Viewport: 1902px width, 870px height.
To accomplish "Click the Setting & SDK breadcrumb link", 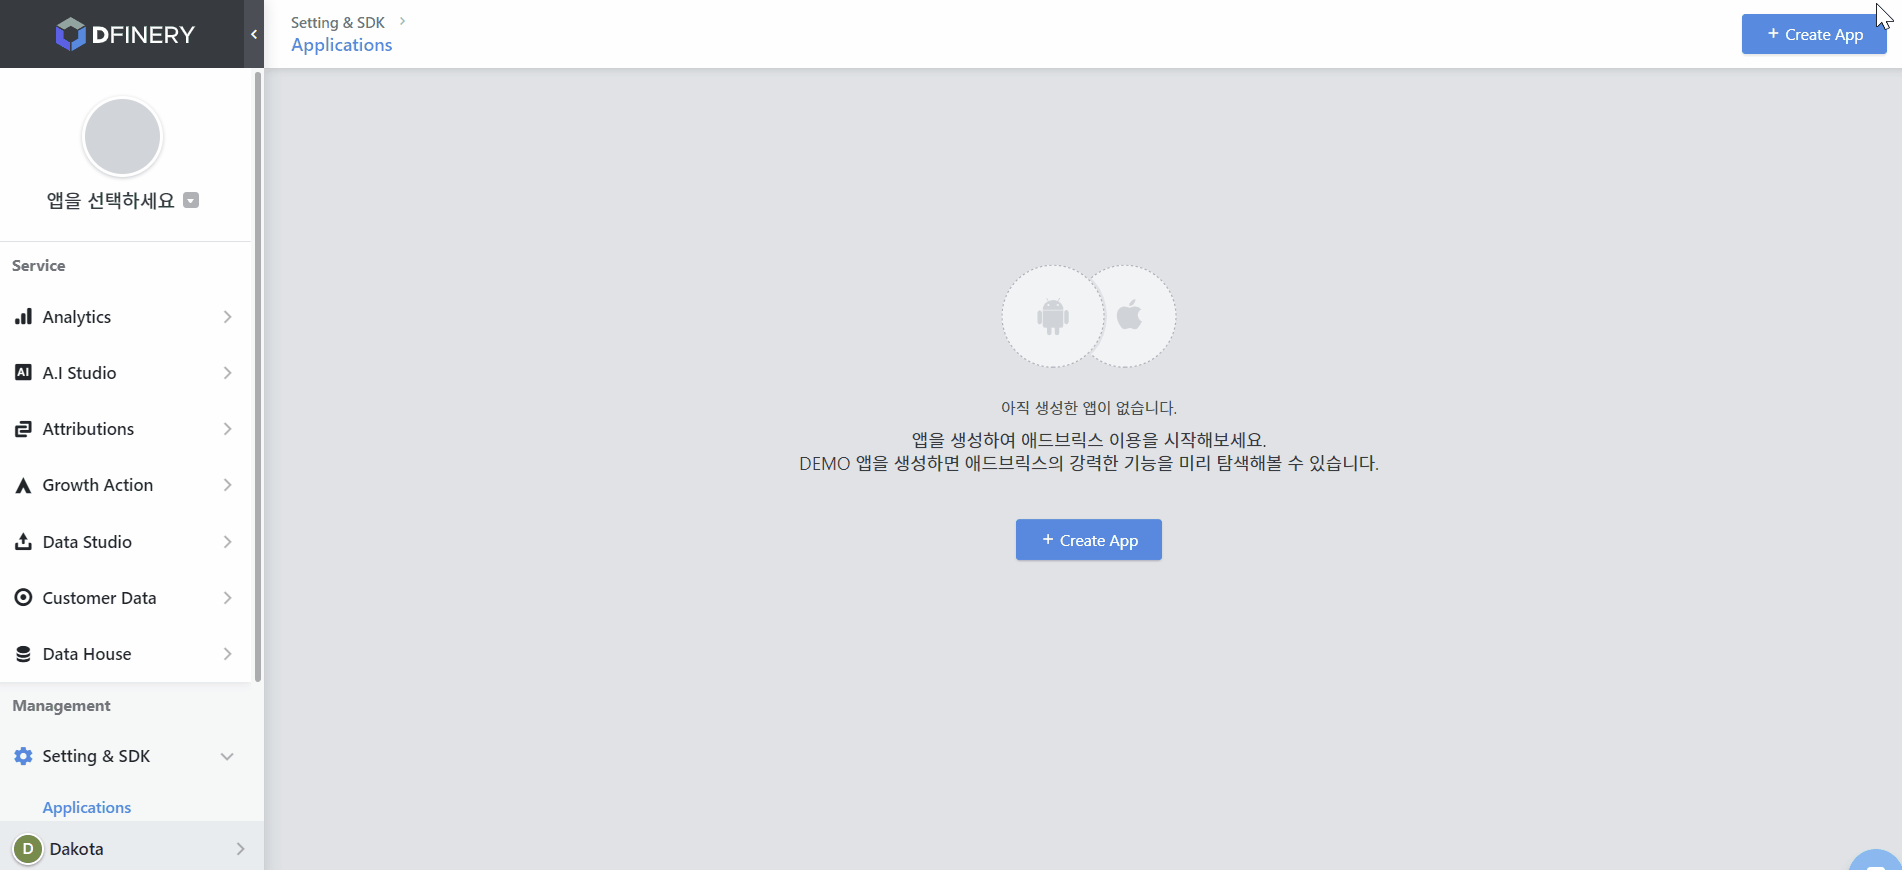I will tap(337, 22).
